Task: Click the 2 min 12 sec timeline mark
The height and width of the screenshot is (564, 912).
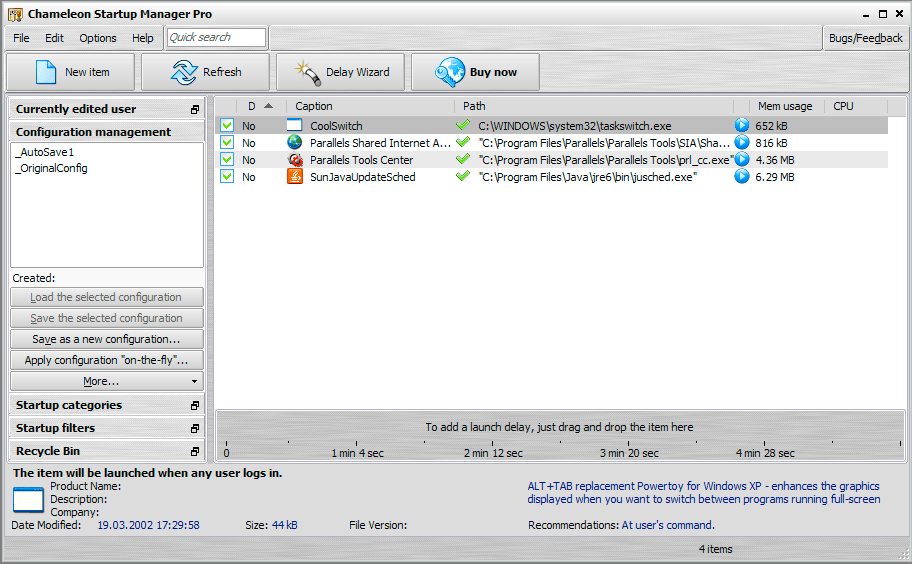Action: (x=493, y=453)
